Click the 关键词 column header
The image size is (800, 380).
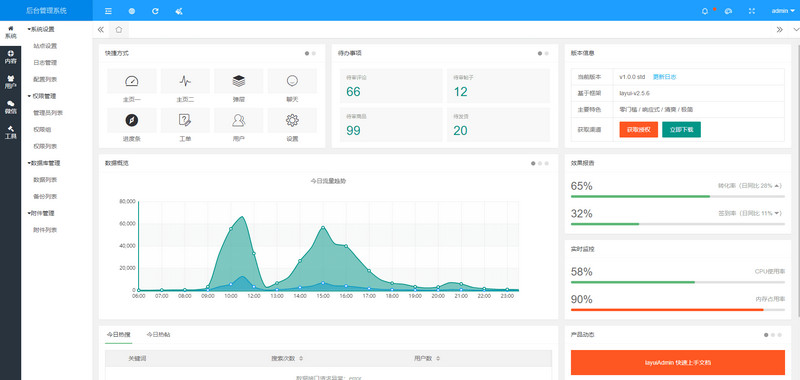coord(137,359)
